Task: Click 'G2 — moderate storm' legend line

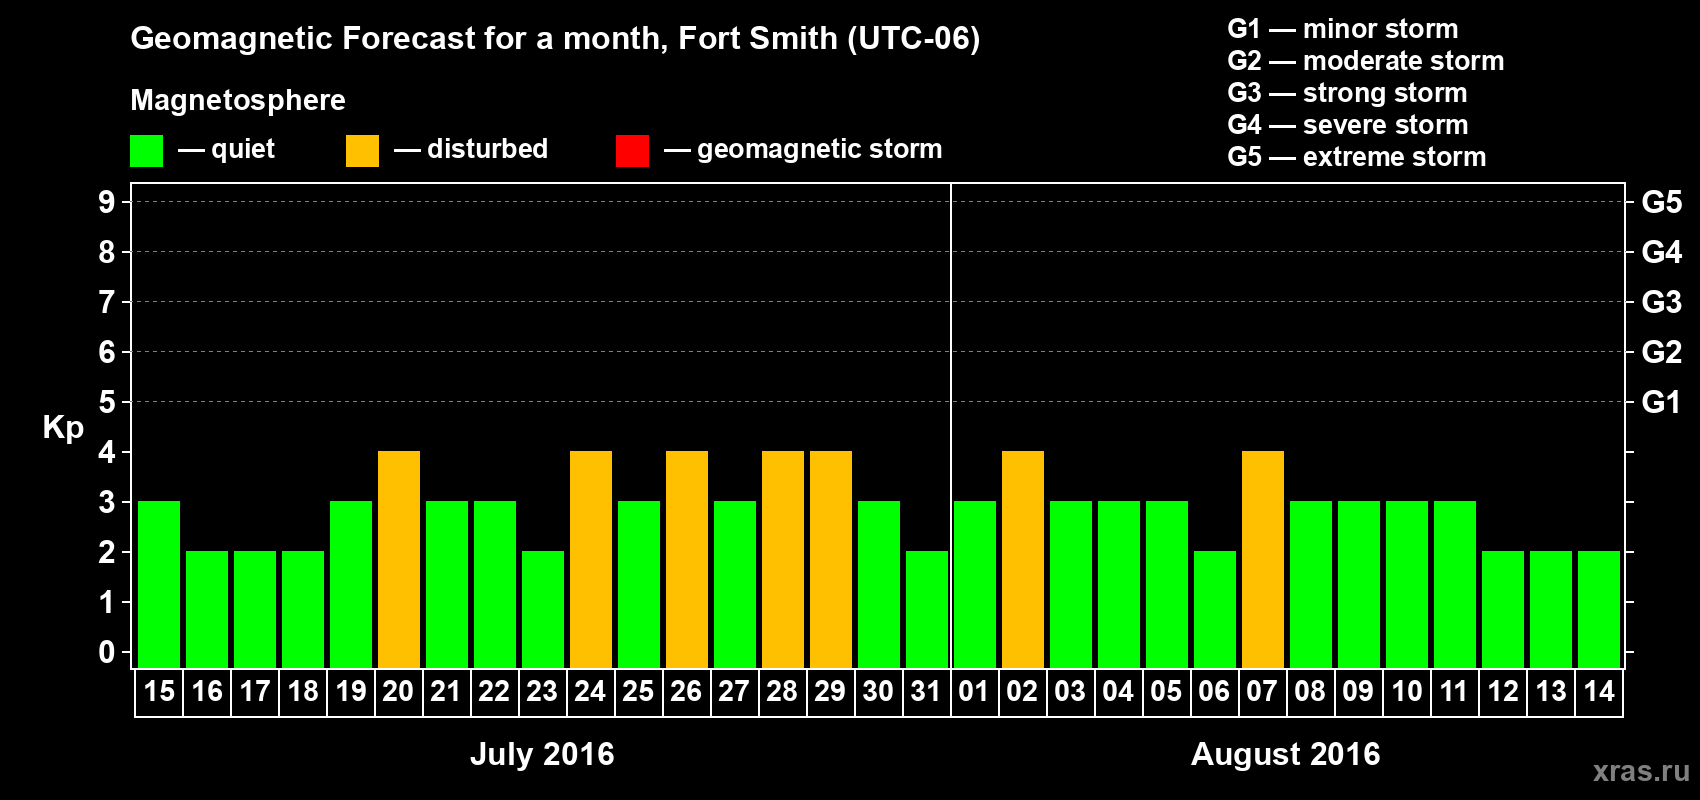Action: pyautogui.click(x=1365, y=61)
